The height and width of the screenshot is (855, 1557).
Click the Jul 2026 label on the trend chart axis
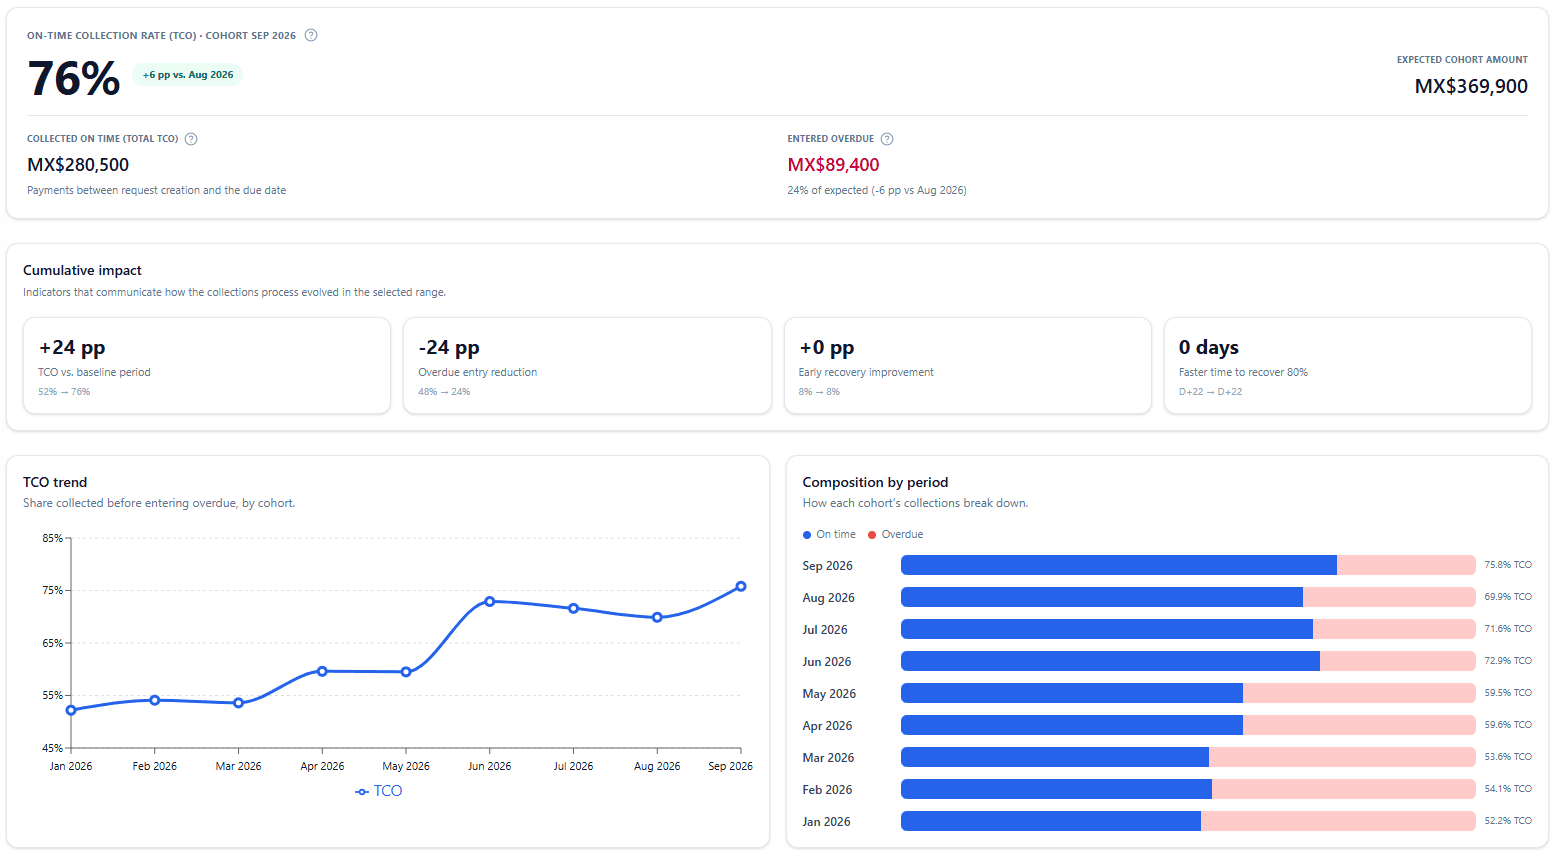[573, 767]
